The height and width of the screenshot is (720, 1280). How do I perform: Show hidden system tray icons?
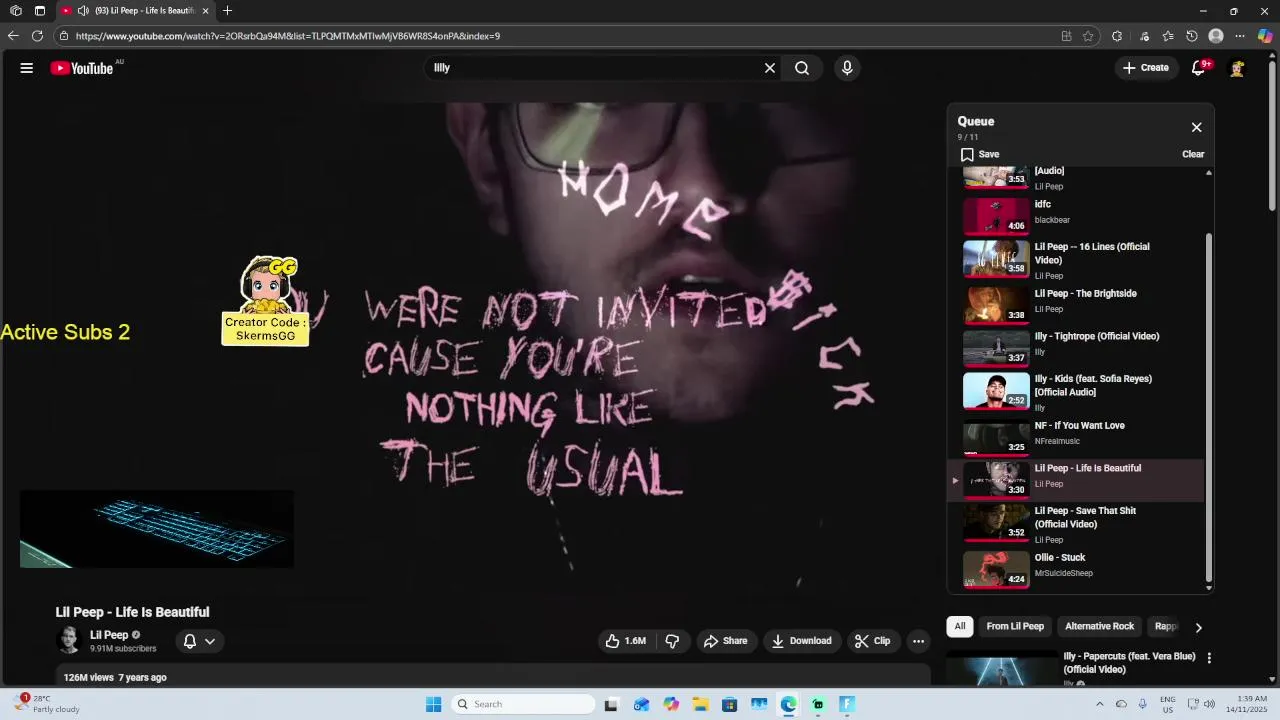(1100, 704)
